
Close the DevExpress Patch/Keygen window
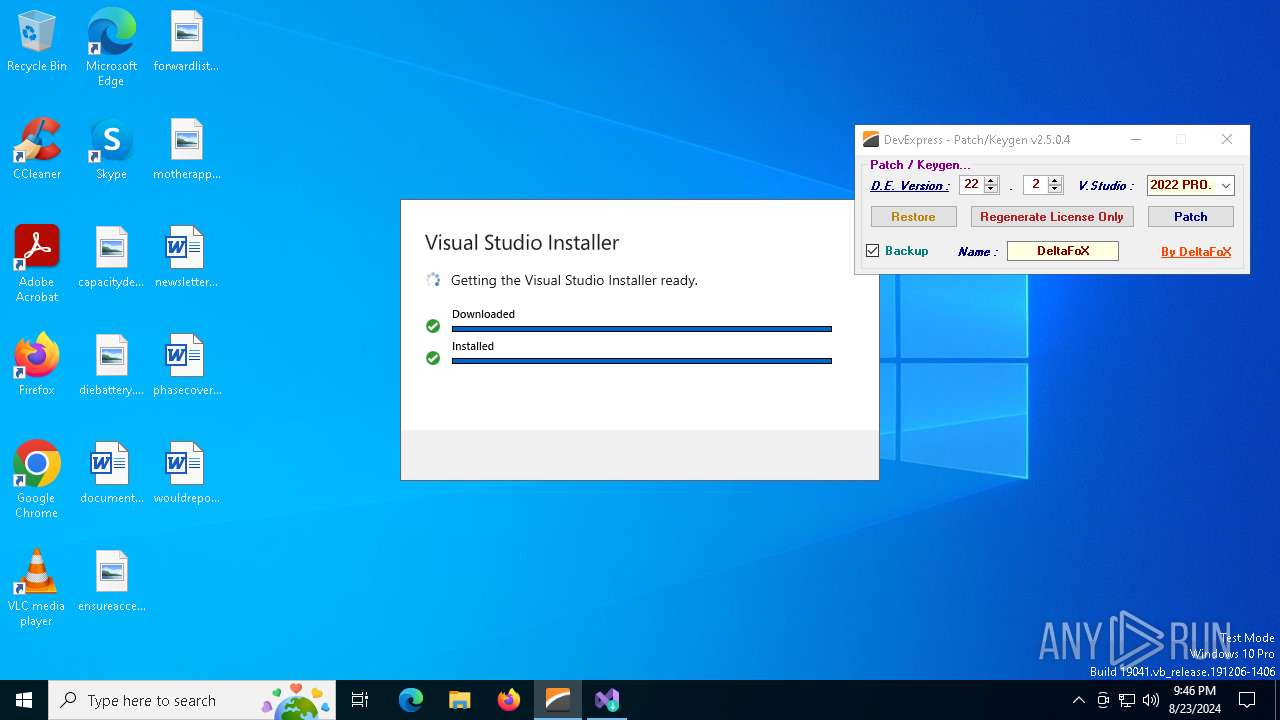pyautogui.click(x=1227, y=140)
